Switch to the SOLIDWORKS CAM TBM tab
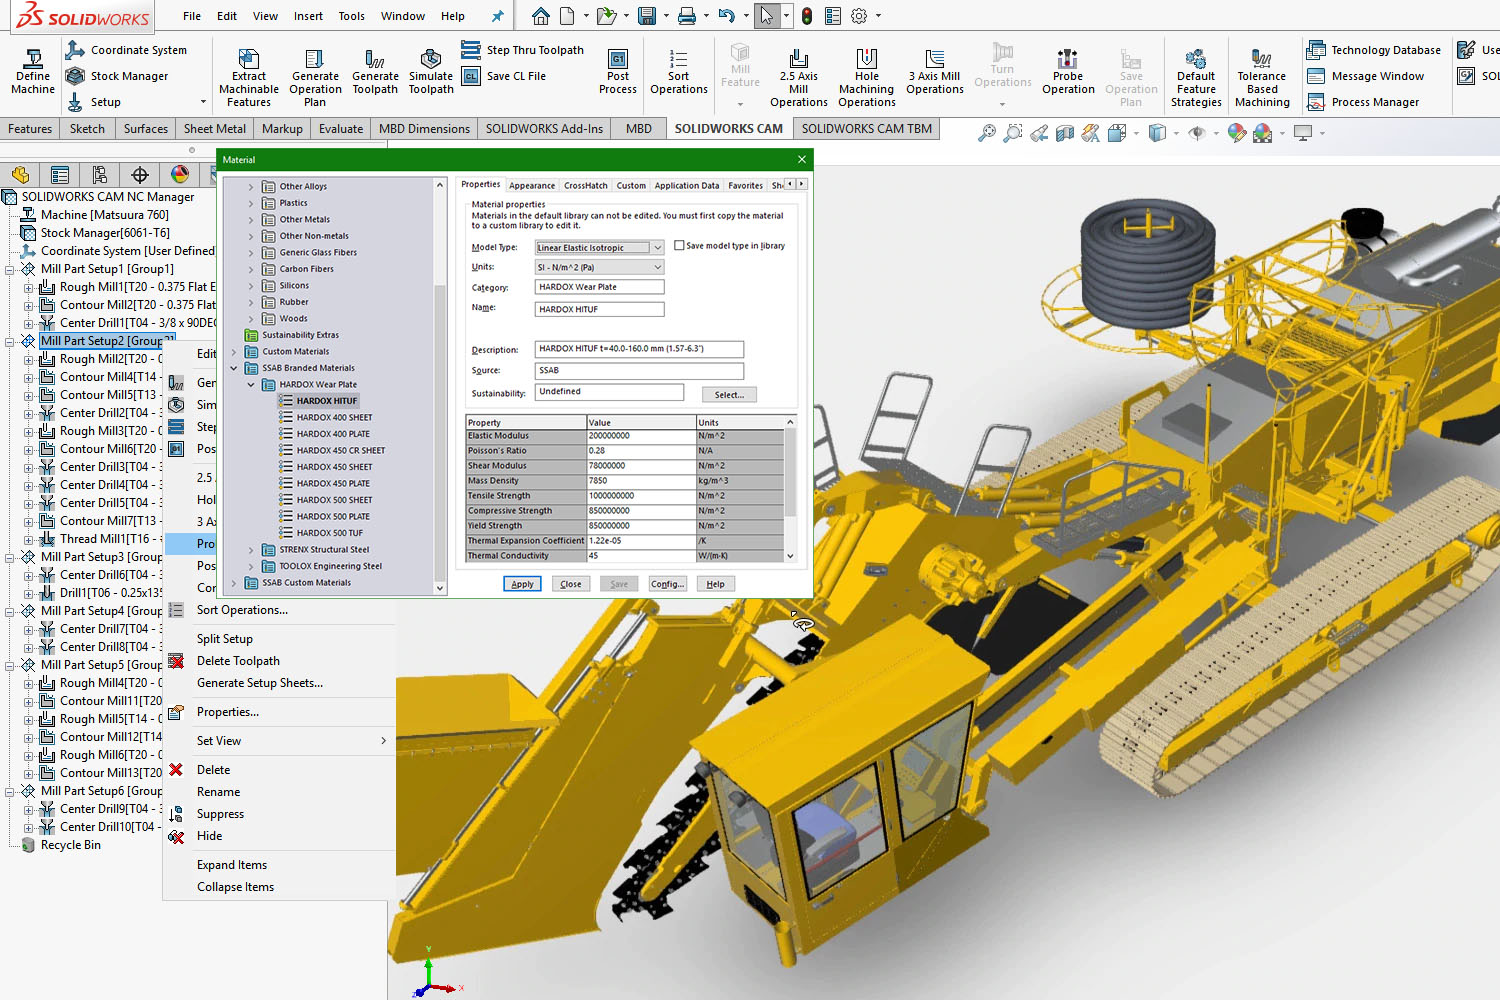This screenshot has height=1000, width=1500. 866,128
